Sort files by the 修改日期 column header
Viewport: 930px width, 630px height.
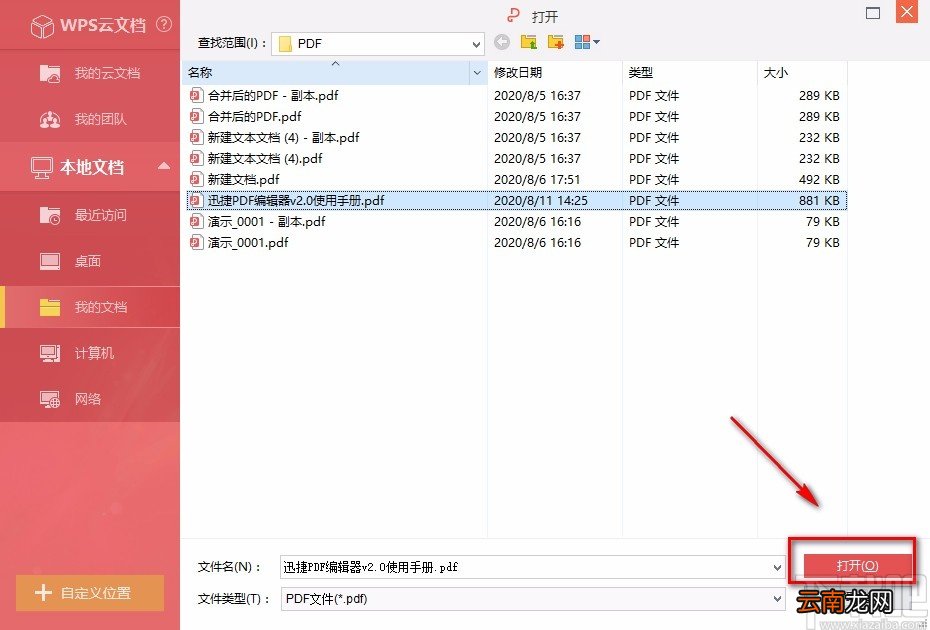click(x=555, y=72)
